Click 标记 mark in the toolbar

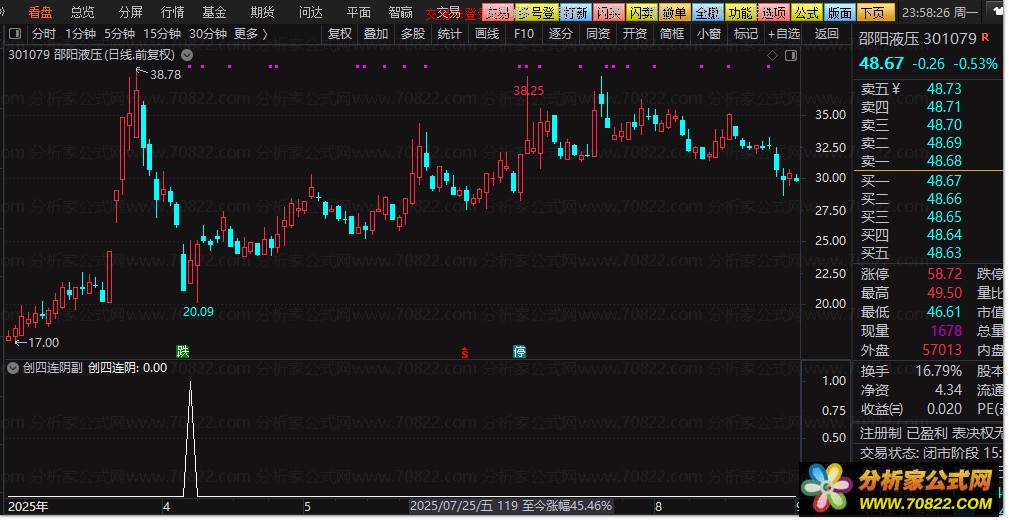point(745,33)
